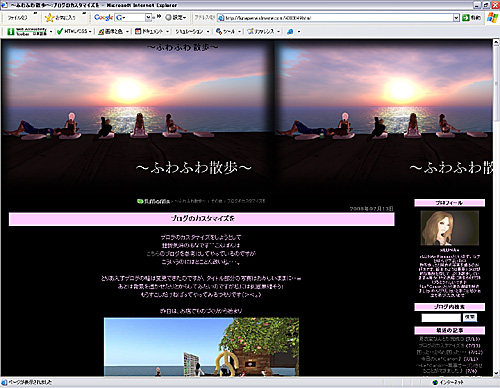Click the green Go arrow button

tap(466, 18)
